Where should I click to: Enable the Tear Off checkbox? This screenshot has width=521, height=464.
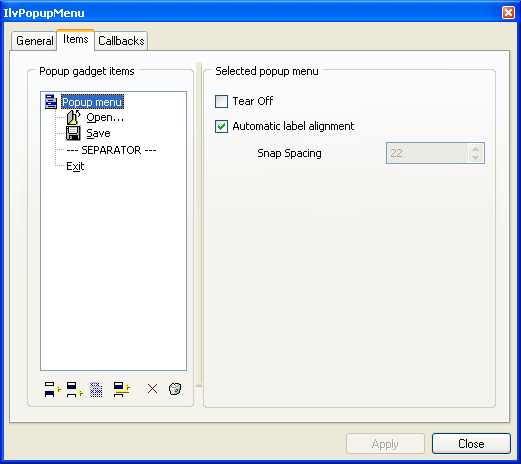point(221,101)
